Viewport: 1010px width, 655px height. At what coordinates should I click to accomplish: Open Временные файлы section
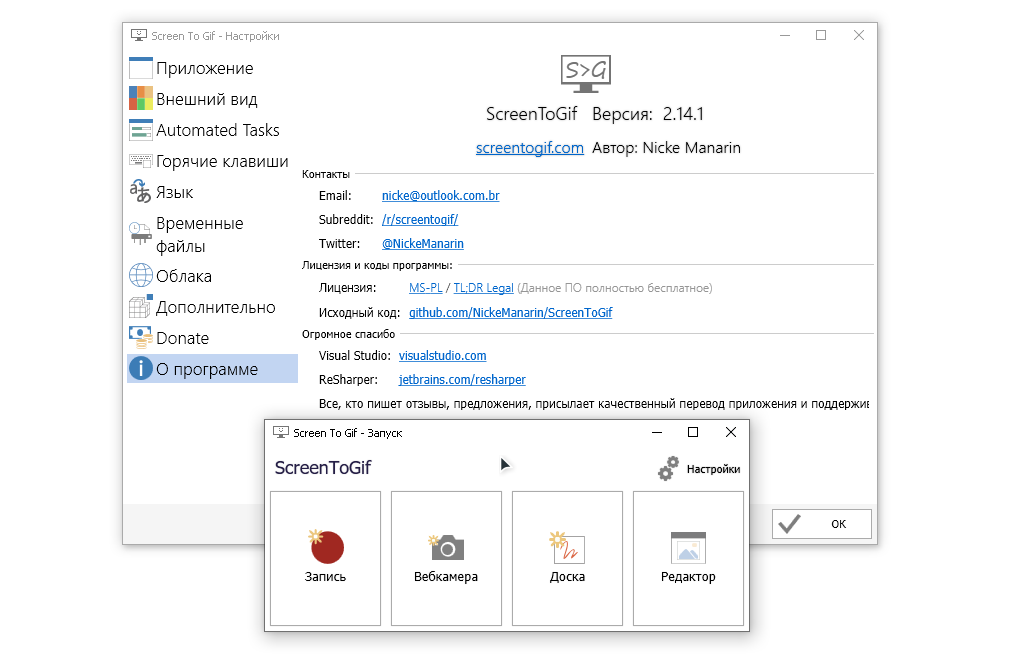point(200,234)
